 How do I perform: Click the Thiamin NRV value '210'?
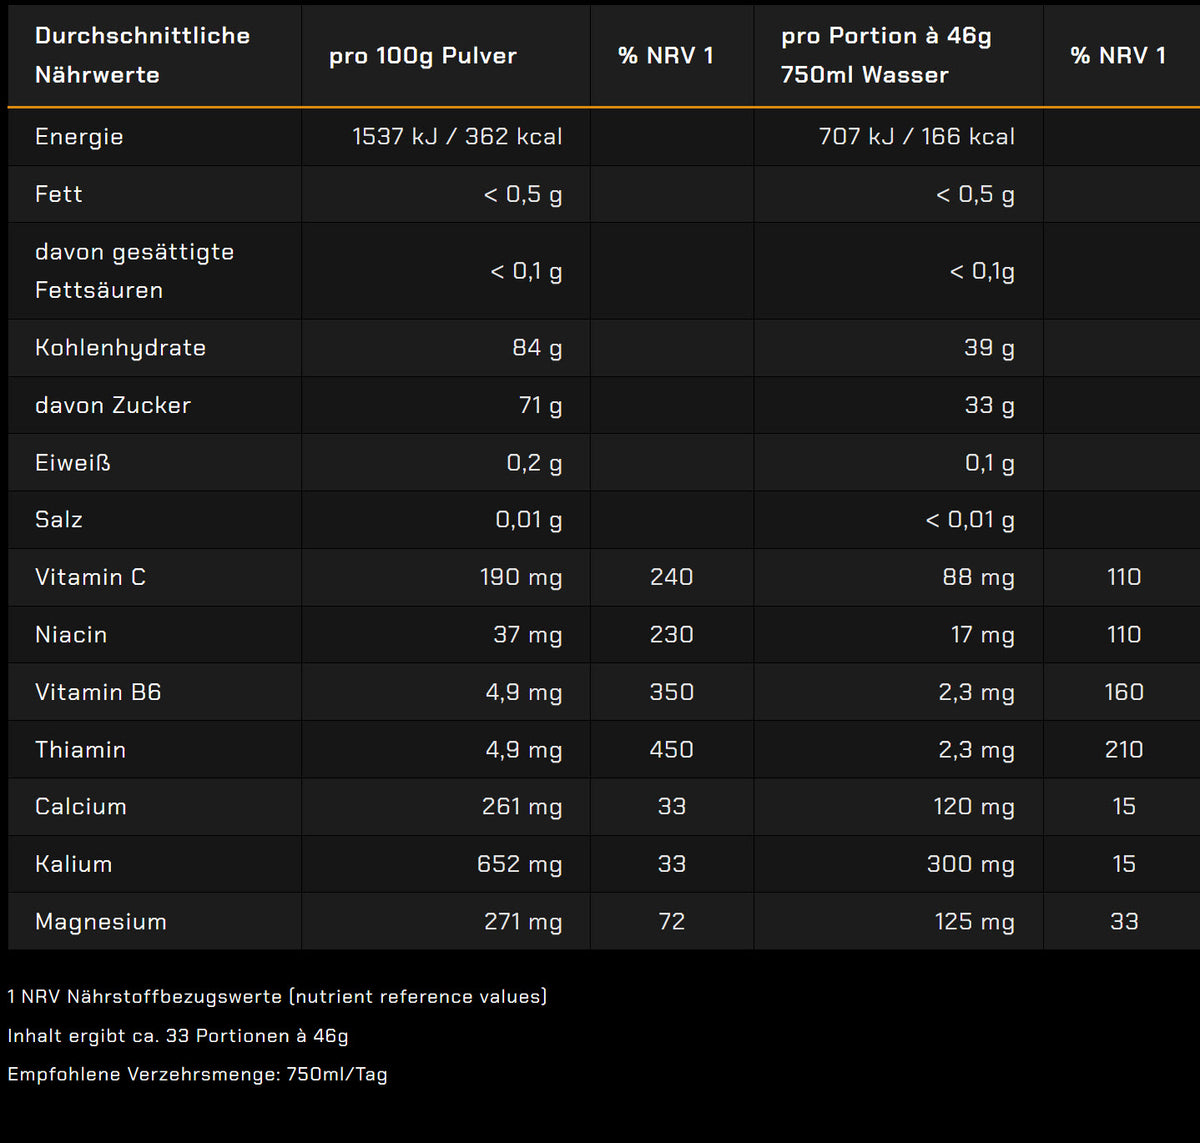click(1124, 750)
